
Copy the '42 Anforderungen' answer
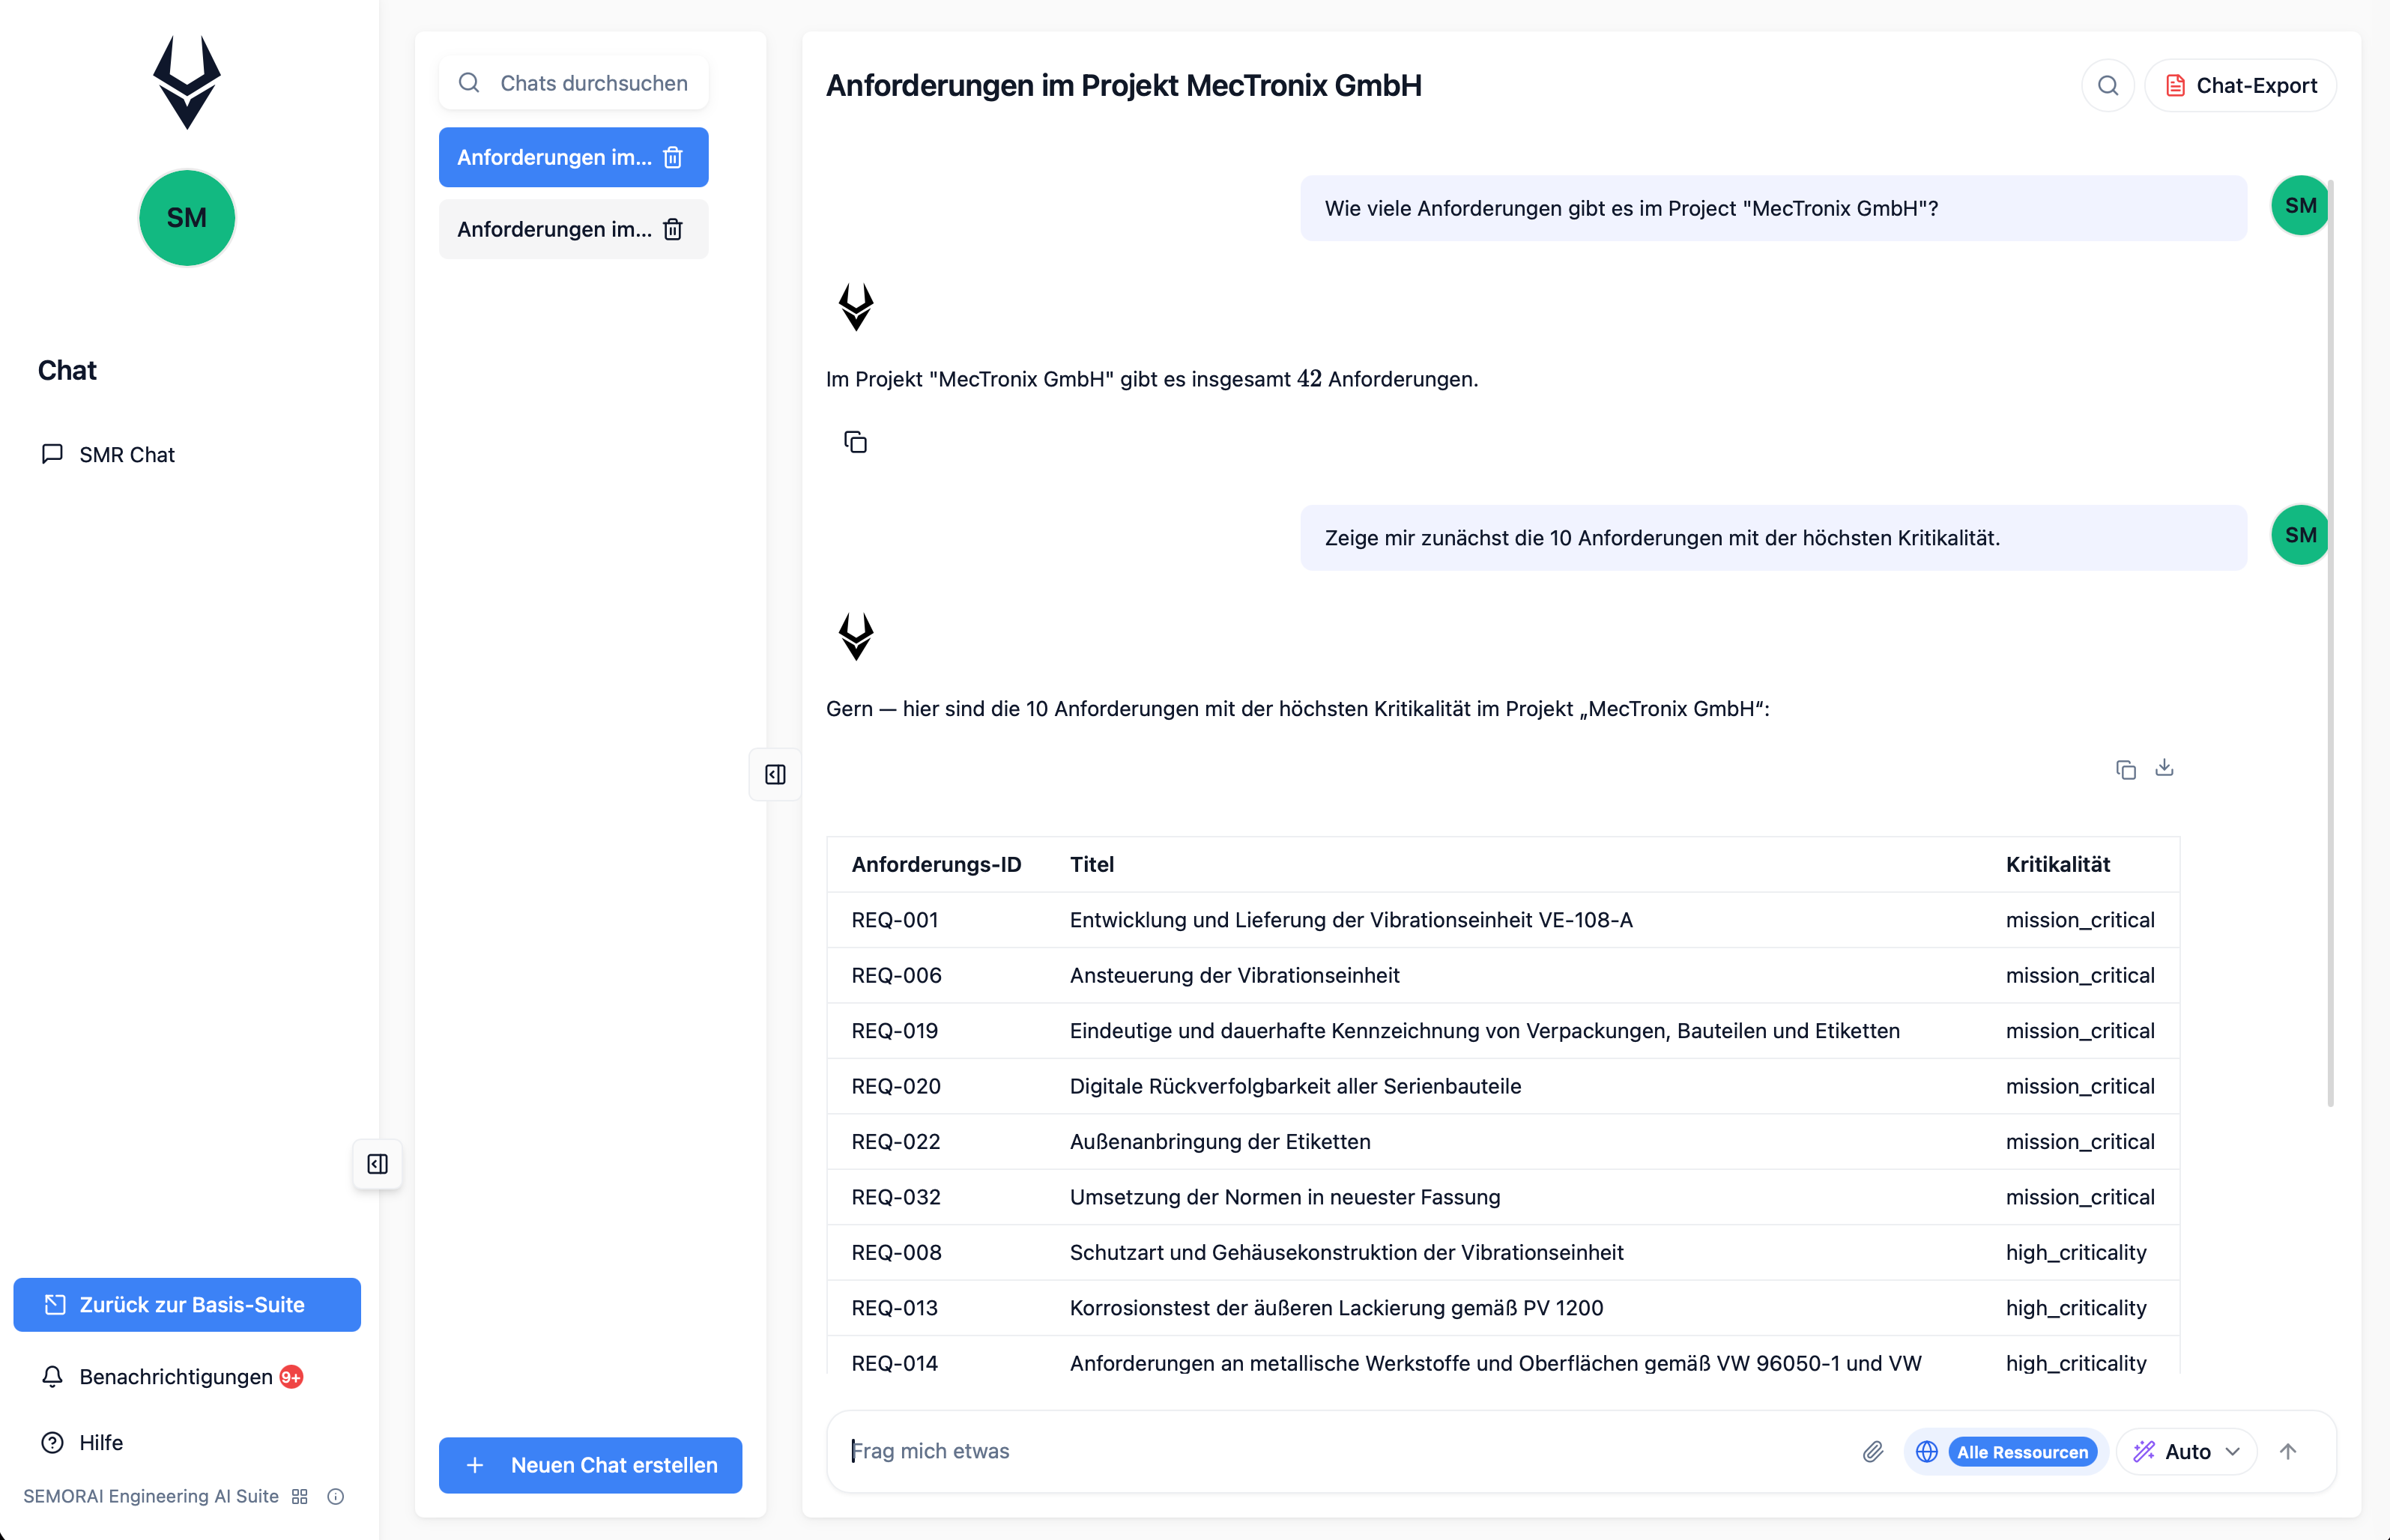pyautogui.click(x=855, y=442)
